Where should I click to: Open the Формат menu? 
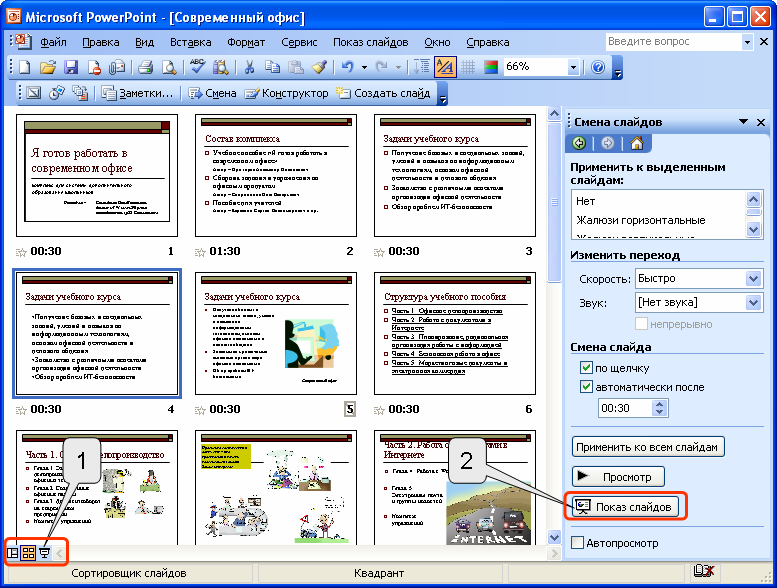point(246,42)
